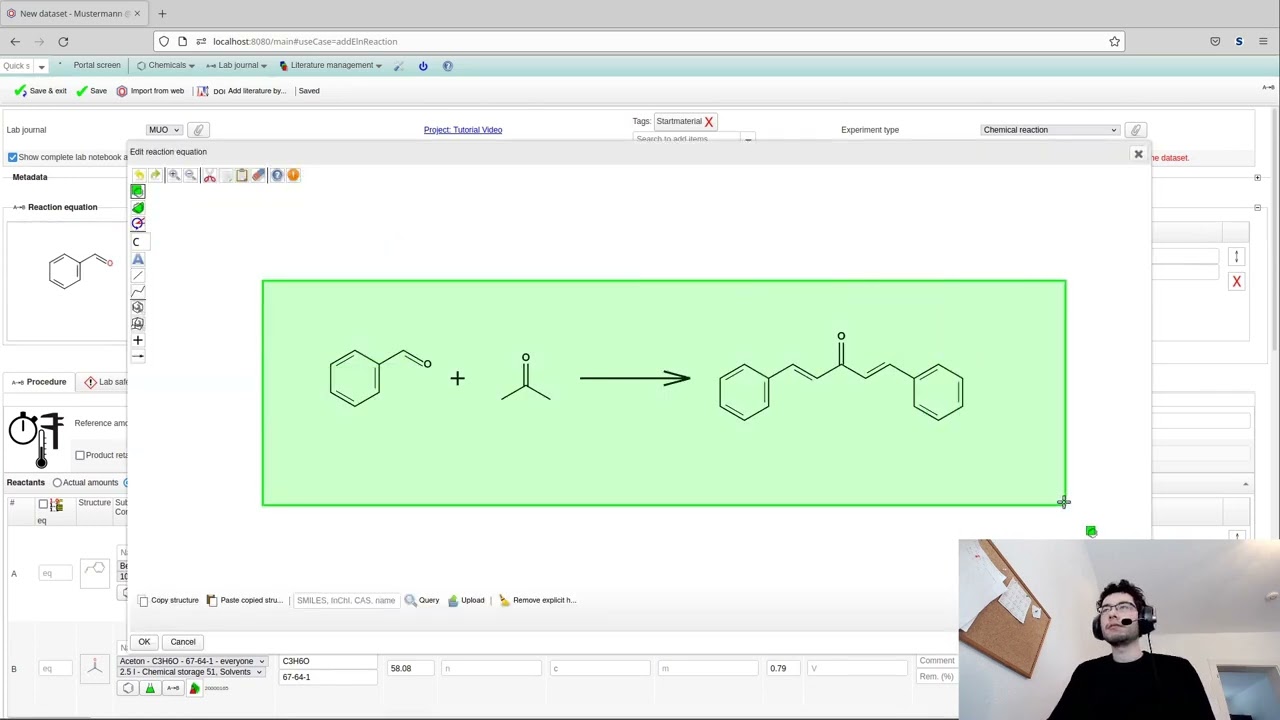1280x720 pixels.
Task: Select the plus sign reaction tool
Action: click(x=138, y=340)
